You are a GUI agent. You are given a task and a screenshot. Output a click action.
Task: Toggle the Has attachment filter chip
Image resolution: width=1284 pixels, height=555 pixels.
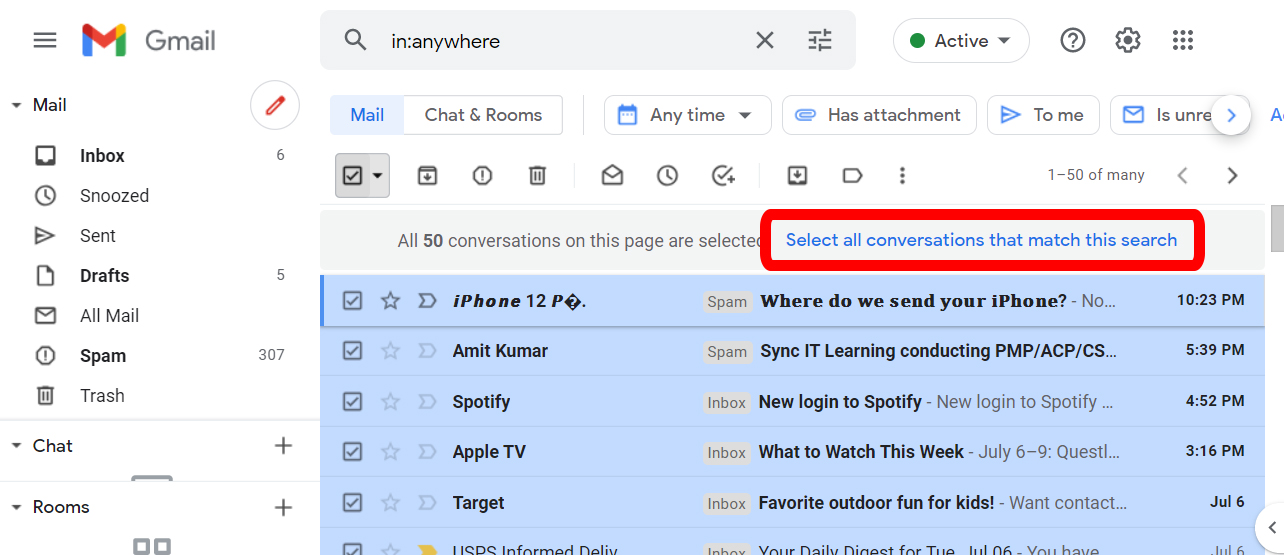879,115
